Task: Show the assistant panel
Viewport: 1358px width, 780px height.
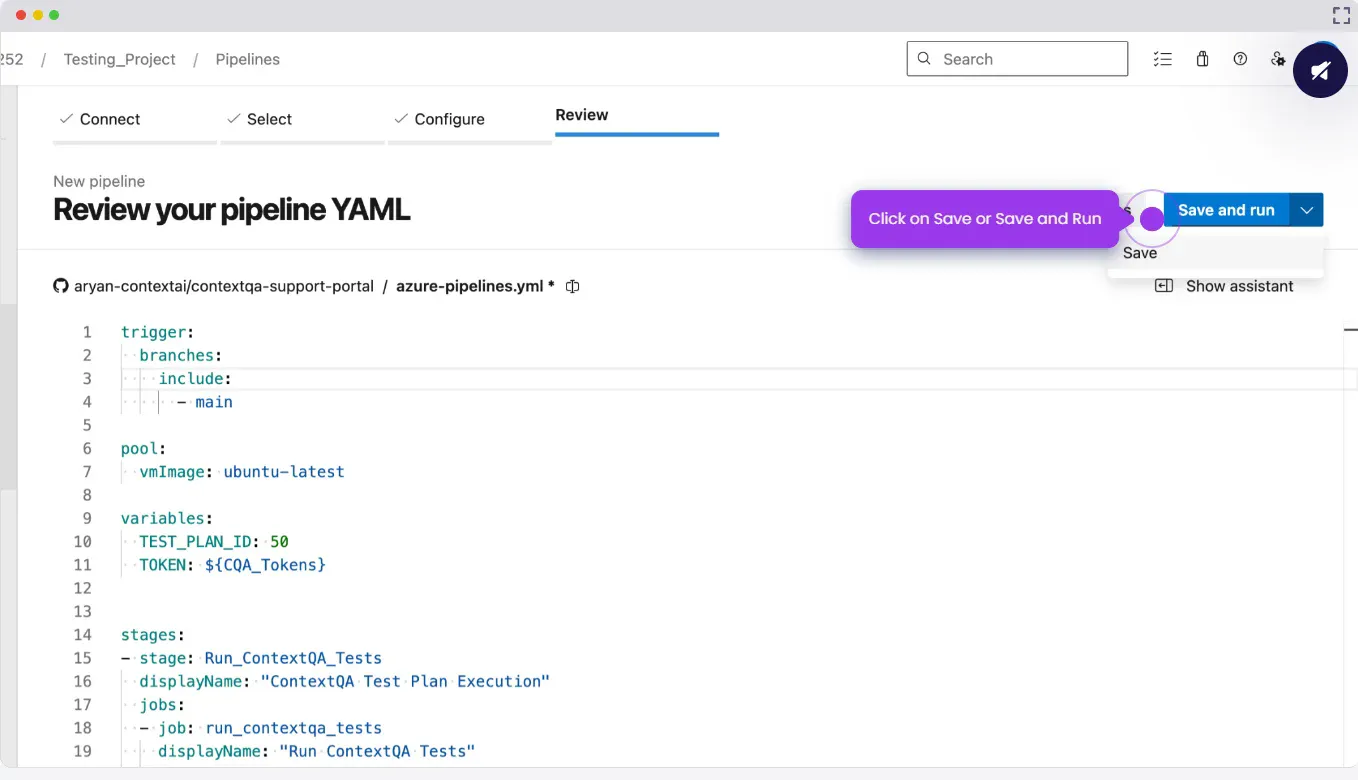Action: coord(1225,286)
